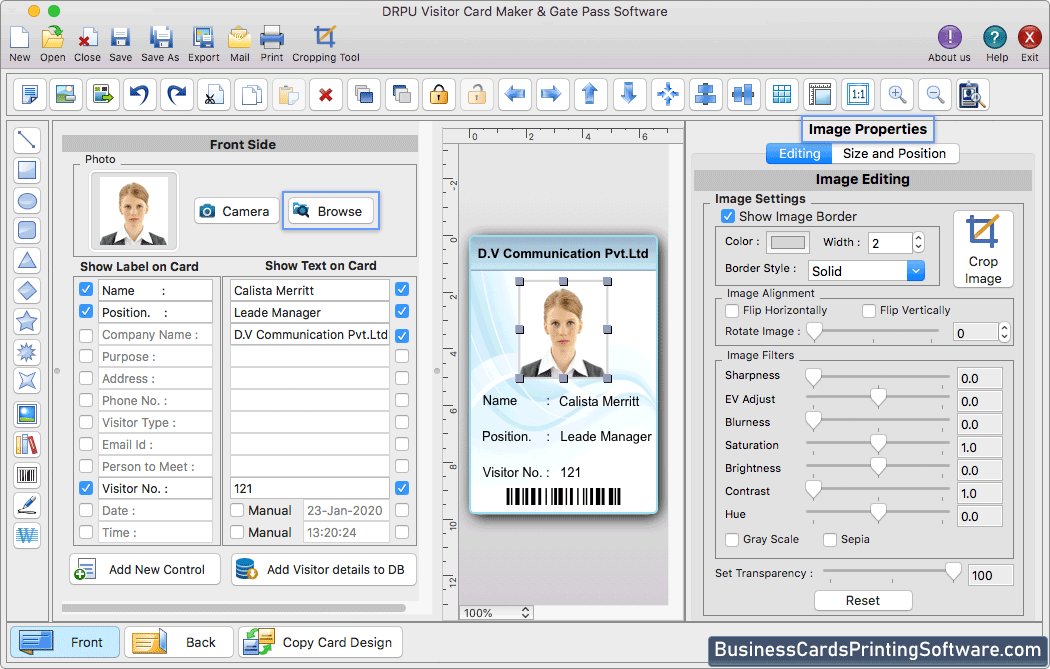1050x669 pixels.
Task: Click Add New Control
Action: click(x=145, y=569)
